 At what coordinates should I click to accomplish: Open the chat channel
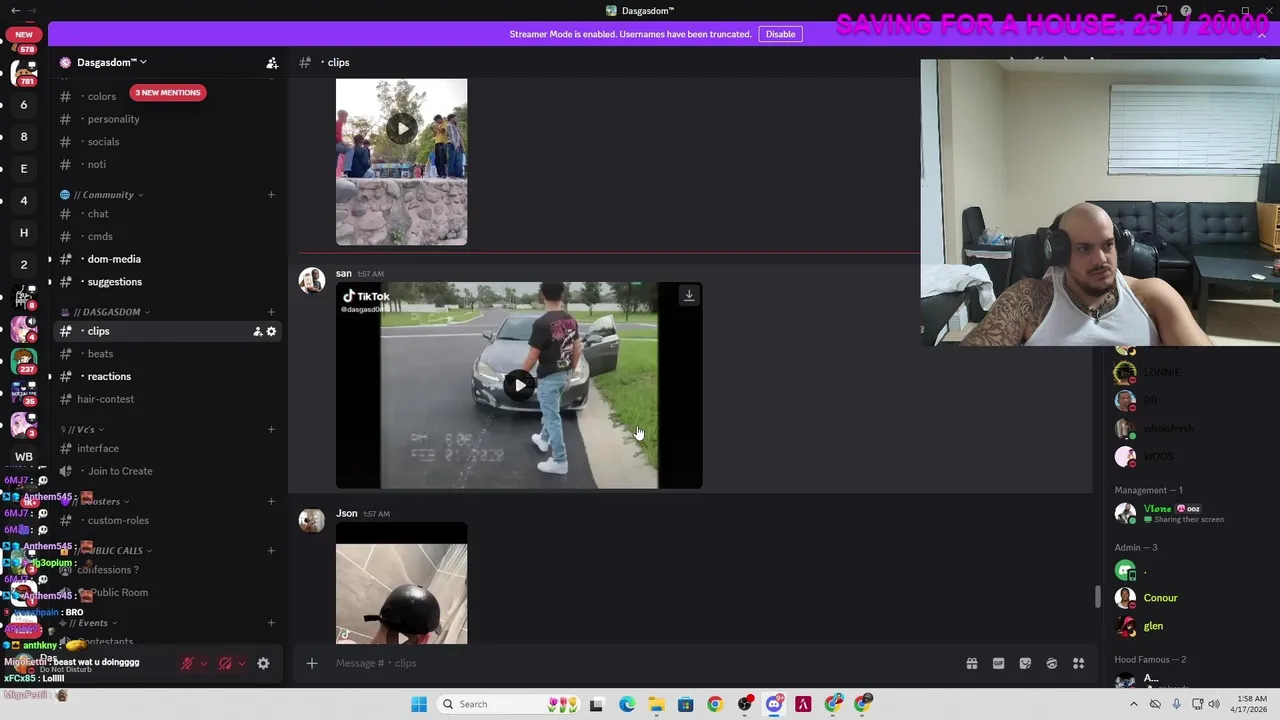coord(166,214)
